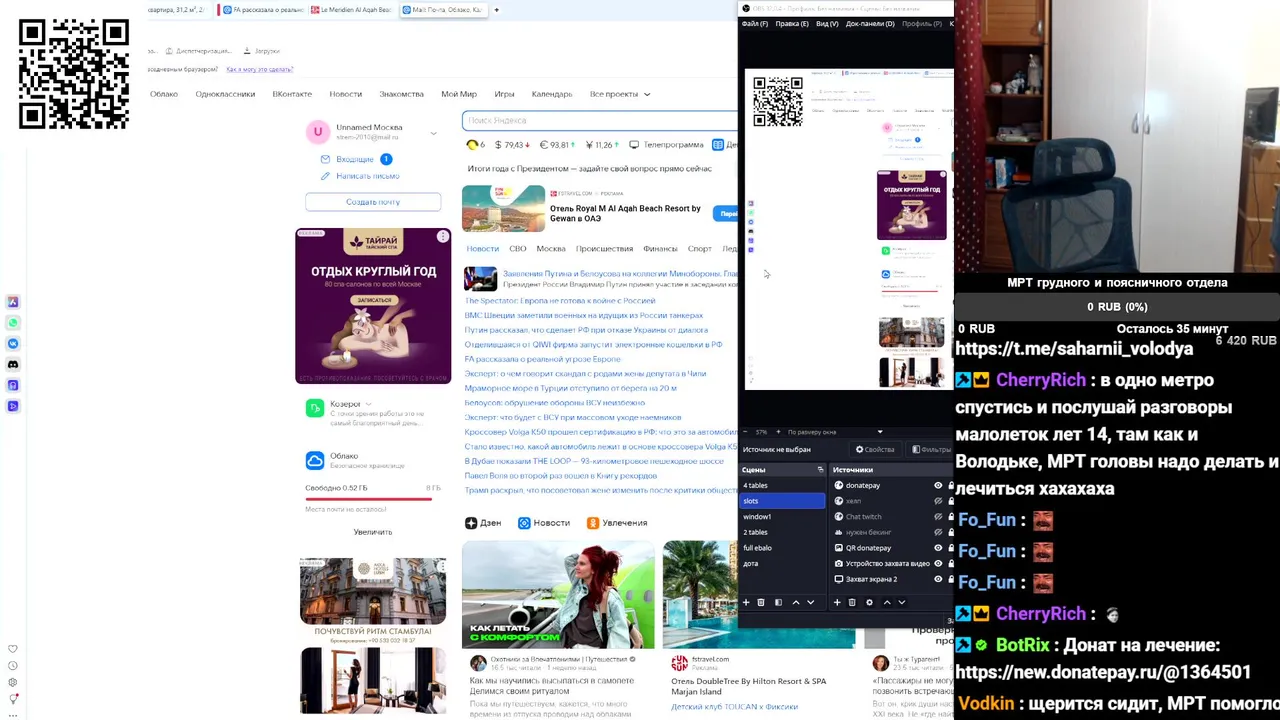Click the Создать почту button
The width and height of the screenshot is (1280, 720).
[x=373, y=202]
